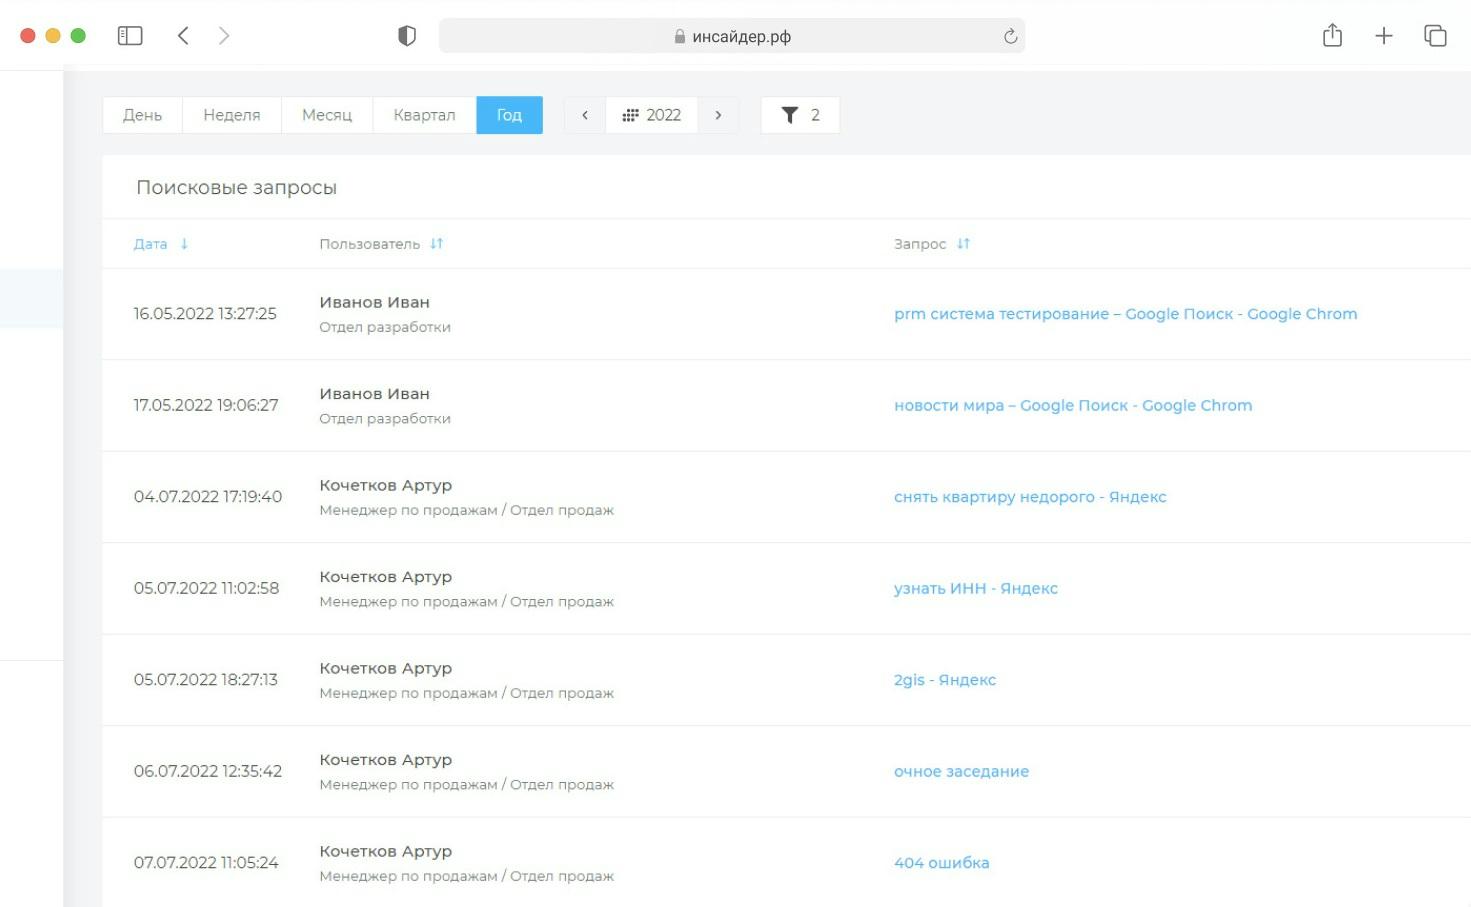Select the Месяц period tab
This screenshot has width=1471, height=907.
pyautogui.click(x=327, y=115)
